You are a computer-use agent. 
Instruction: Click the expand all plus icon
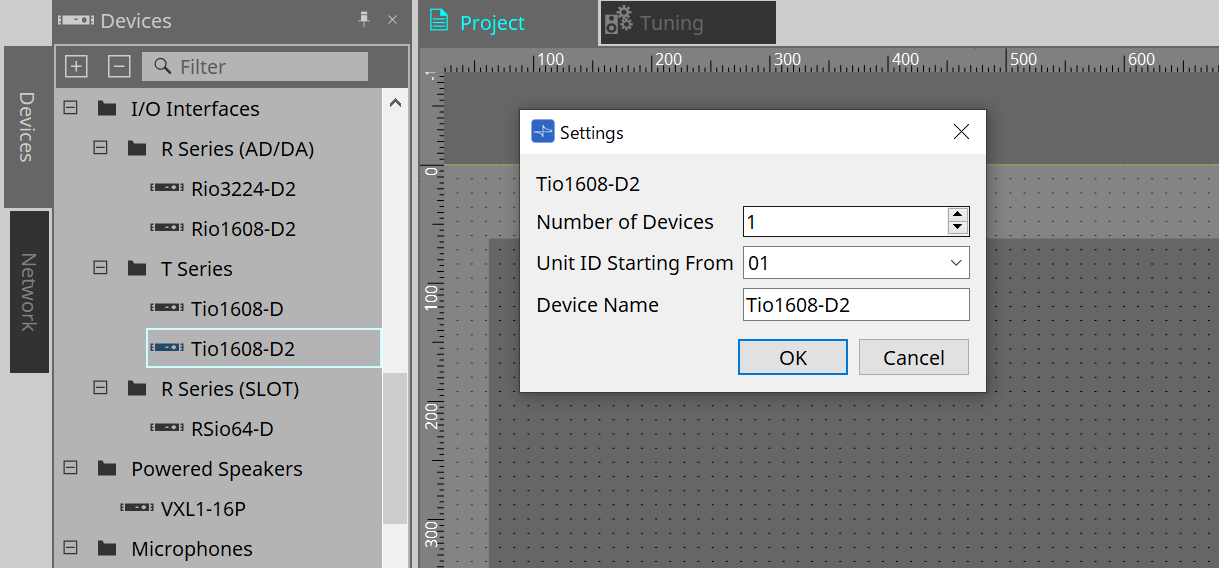click(x=76, y=67)
